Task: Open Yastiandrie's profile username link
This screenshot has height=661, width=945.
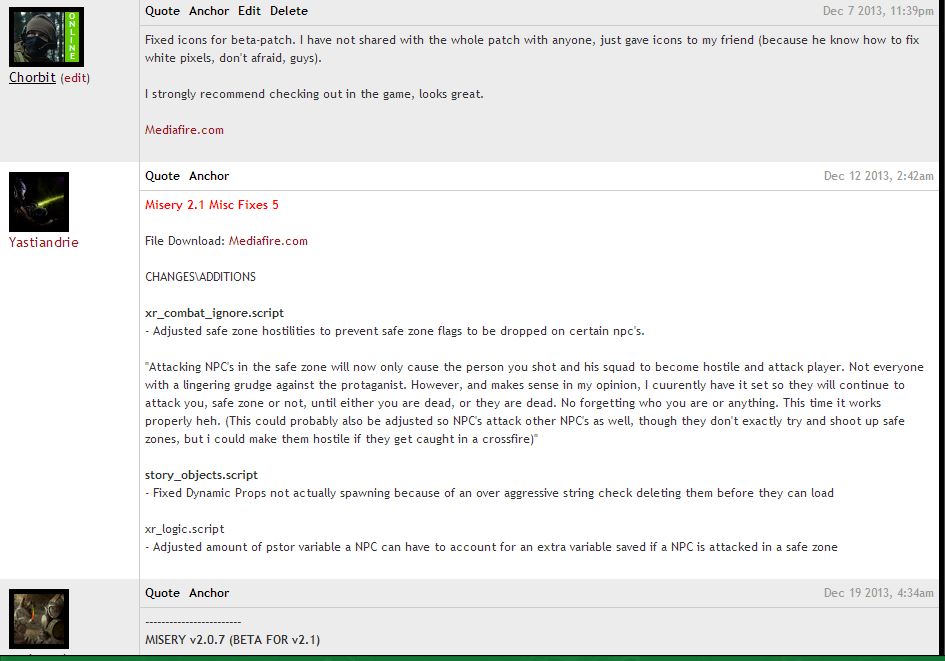Action: click(43, 242)
